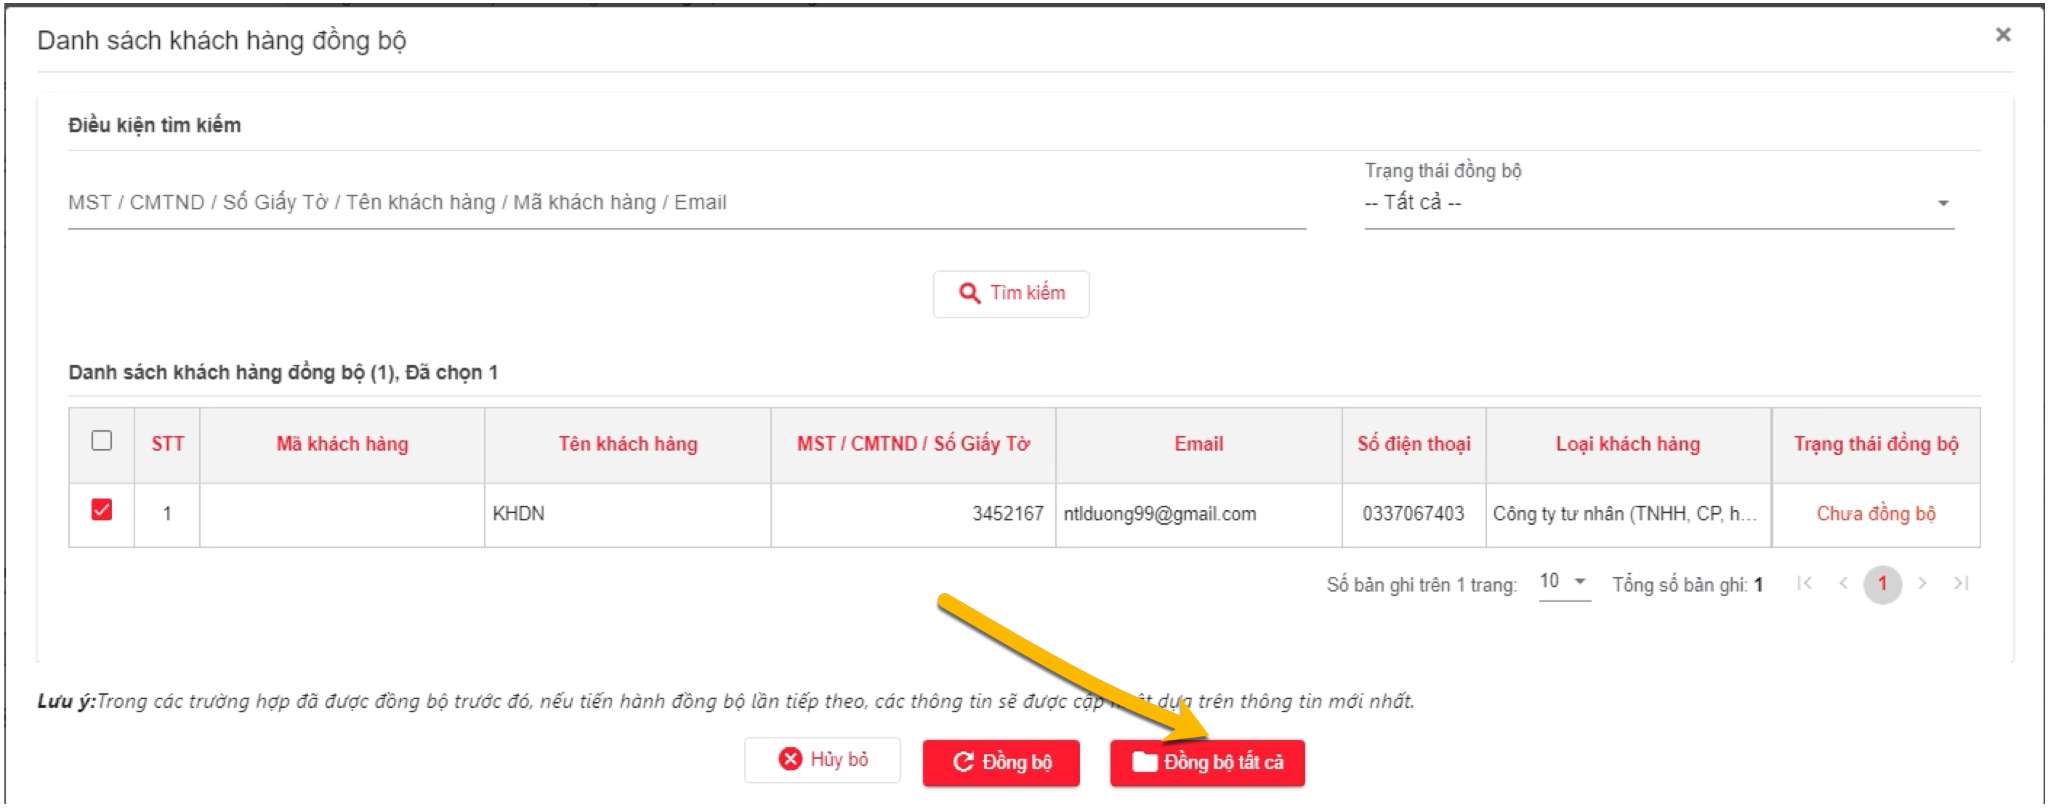Expand records per page dropdown showing 10

click(1564, 582)
